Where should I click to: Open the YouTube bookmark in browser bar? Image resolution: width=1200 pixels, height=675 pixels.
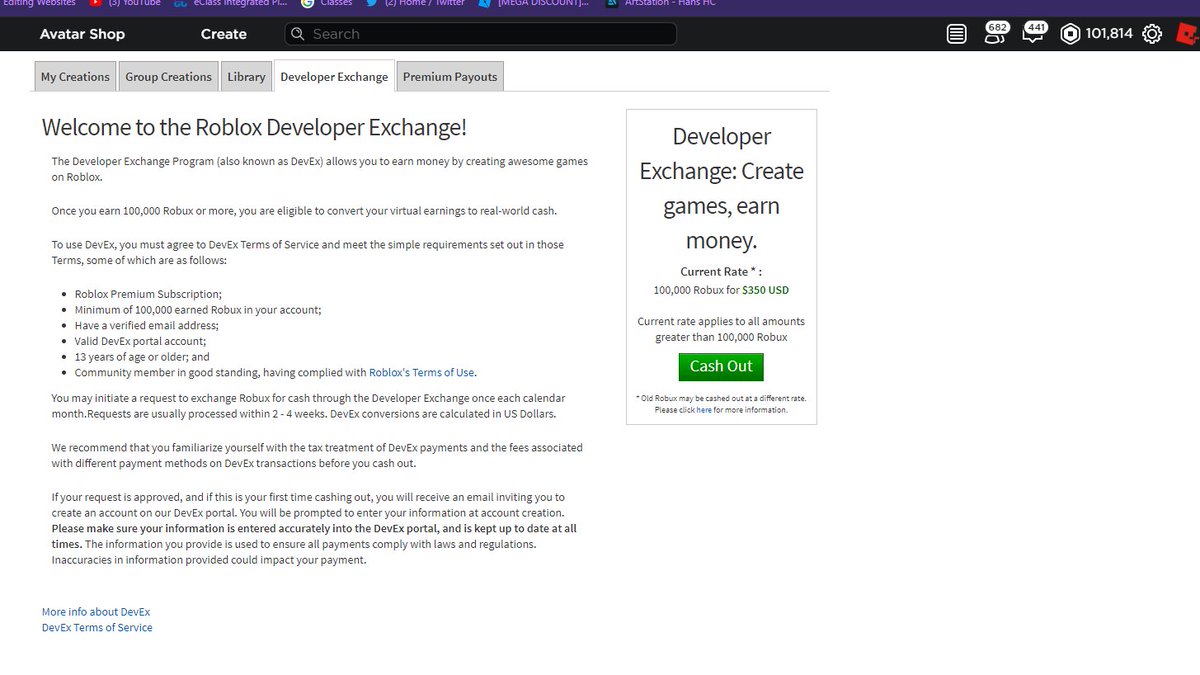coord(124,3)
